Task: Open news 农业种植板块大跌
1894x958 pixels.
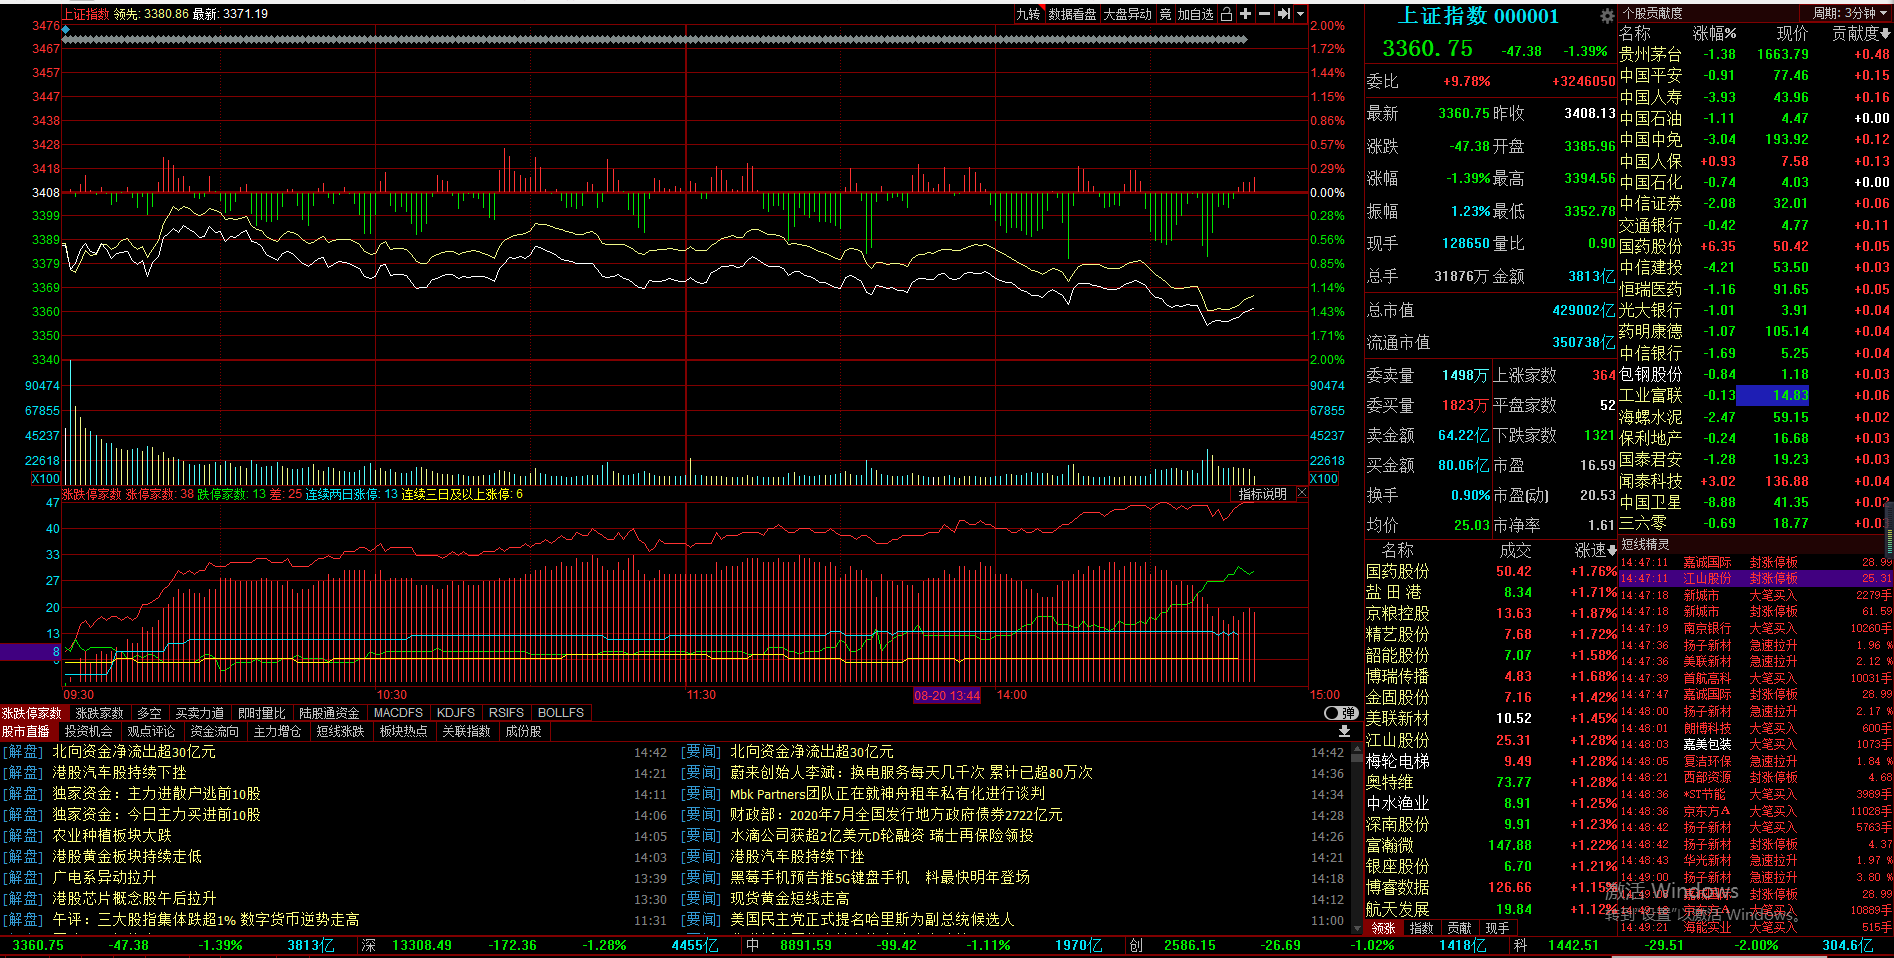Action: [112, 836]
